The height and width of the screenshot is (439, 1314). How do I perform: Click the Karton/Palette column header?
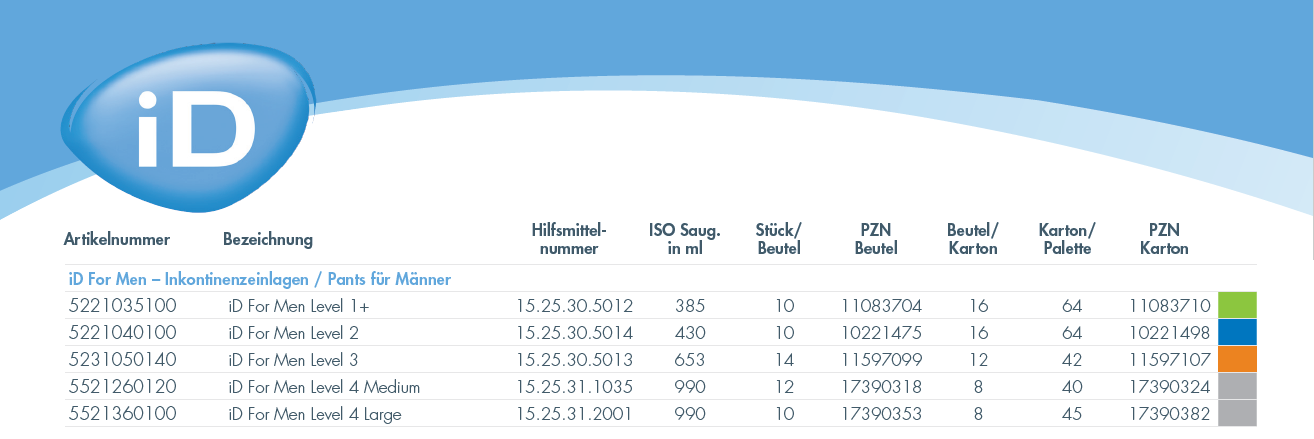click(1067, 239)
